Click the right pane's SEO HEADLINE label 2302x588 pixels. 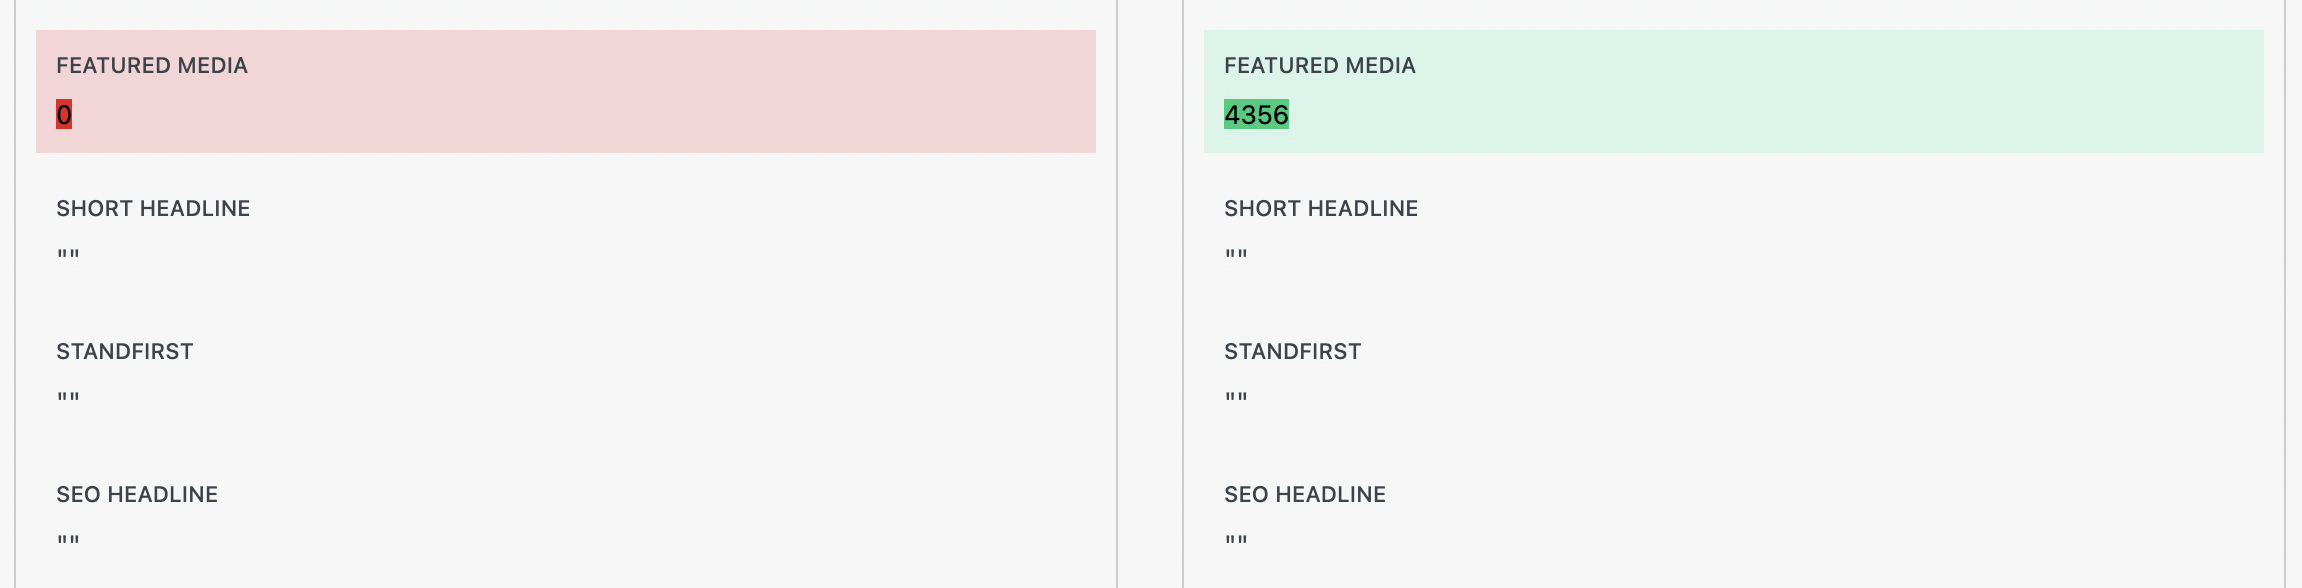pos(1305,495)
